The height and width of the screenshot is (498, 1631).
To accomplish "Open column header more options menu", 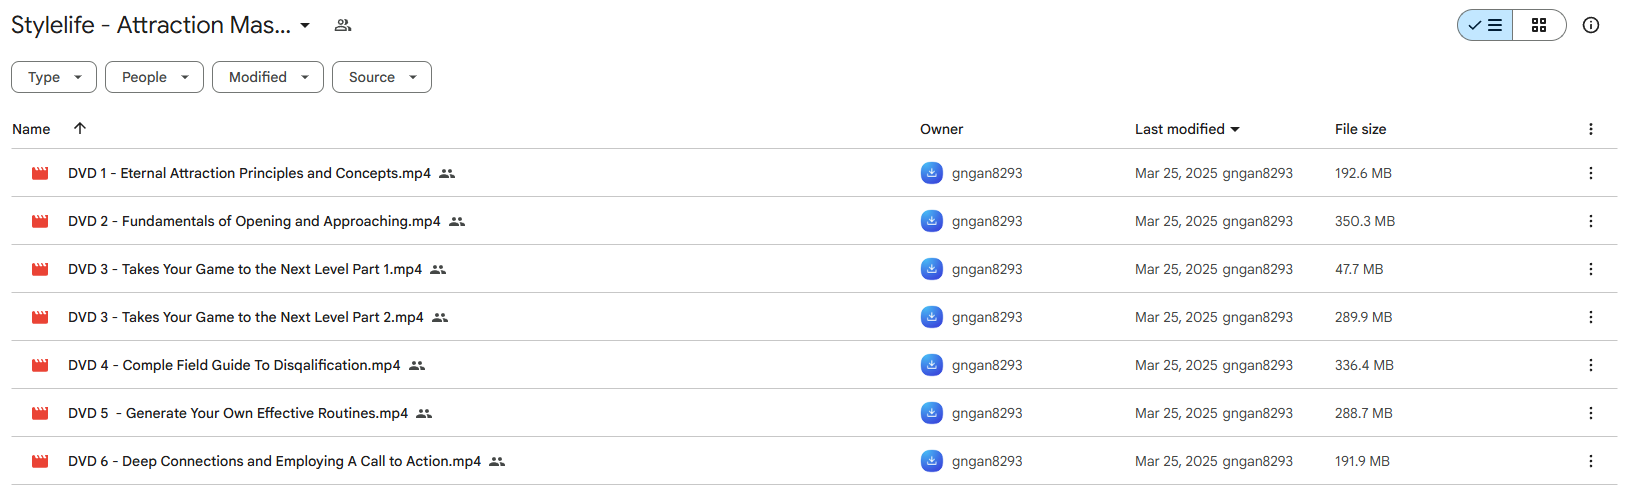I will [x=1590, y=129].
